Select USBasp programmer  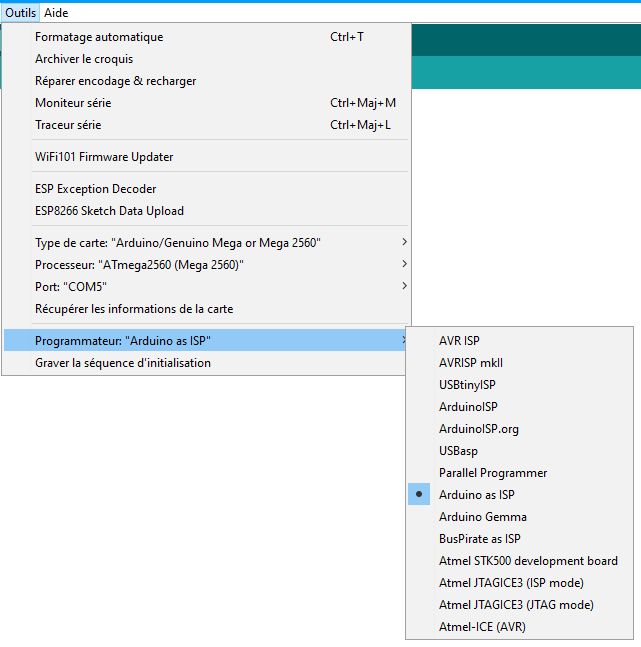click(520, 451)
